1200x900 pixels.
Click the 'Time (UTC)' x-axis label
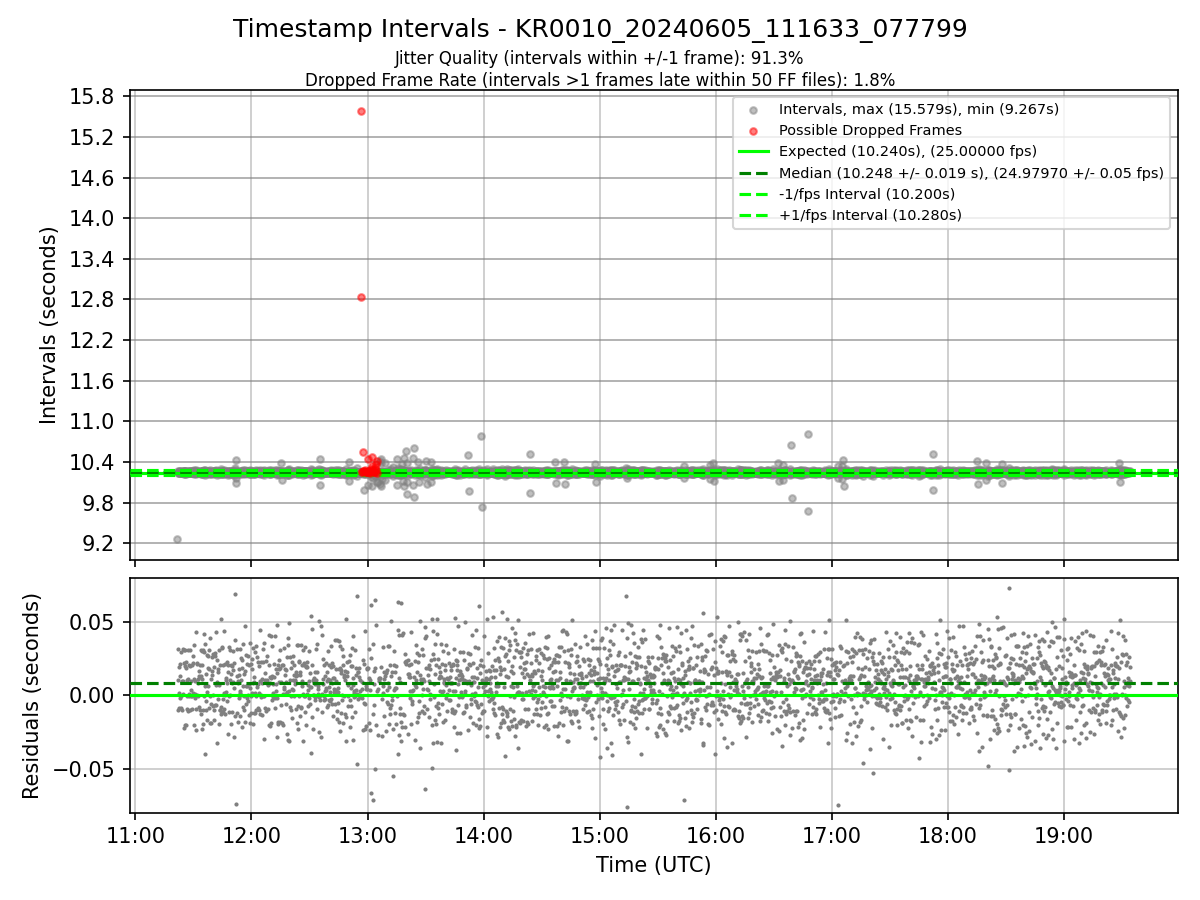(654, 865)
